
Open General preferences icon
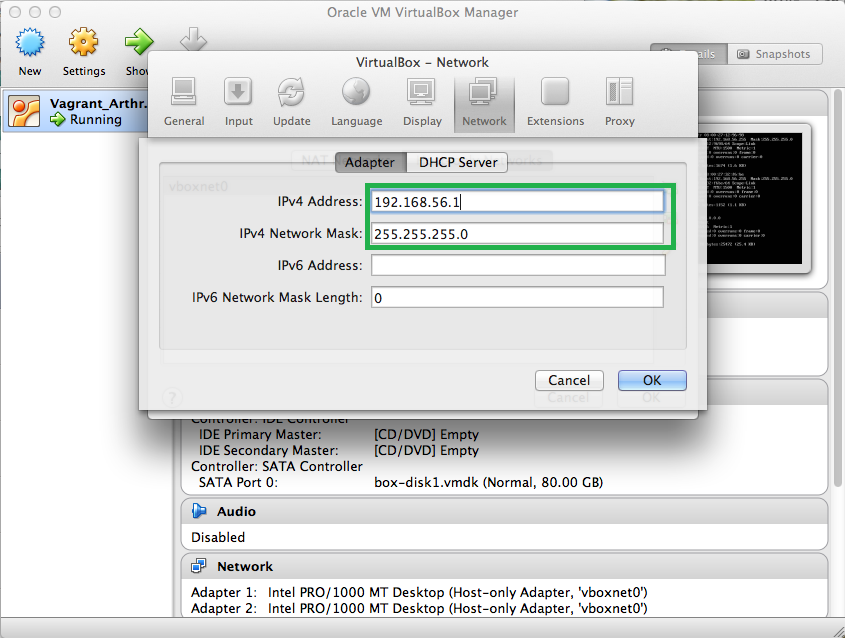(x=184, y=92)
